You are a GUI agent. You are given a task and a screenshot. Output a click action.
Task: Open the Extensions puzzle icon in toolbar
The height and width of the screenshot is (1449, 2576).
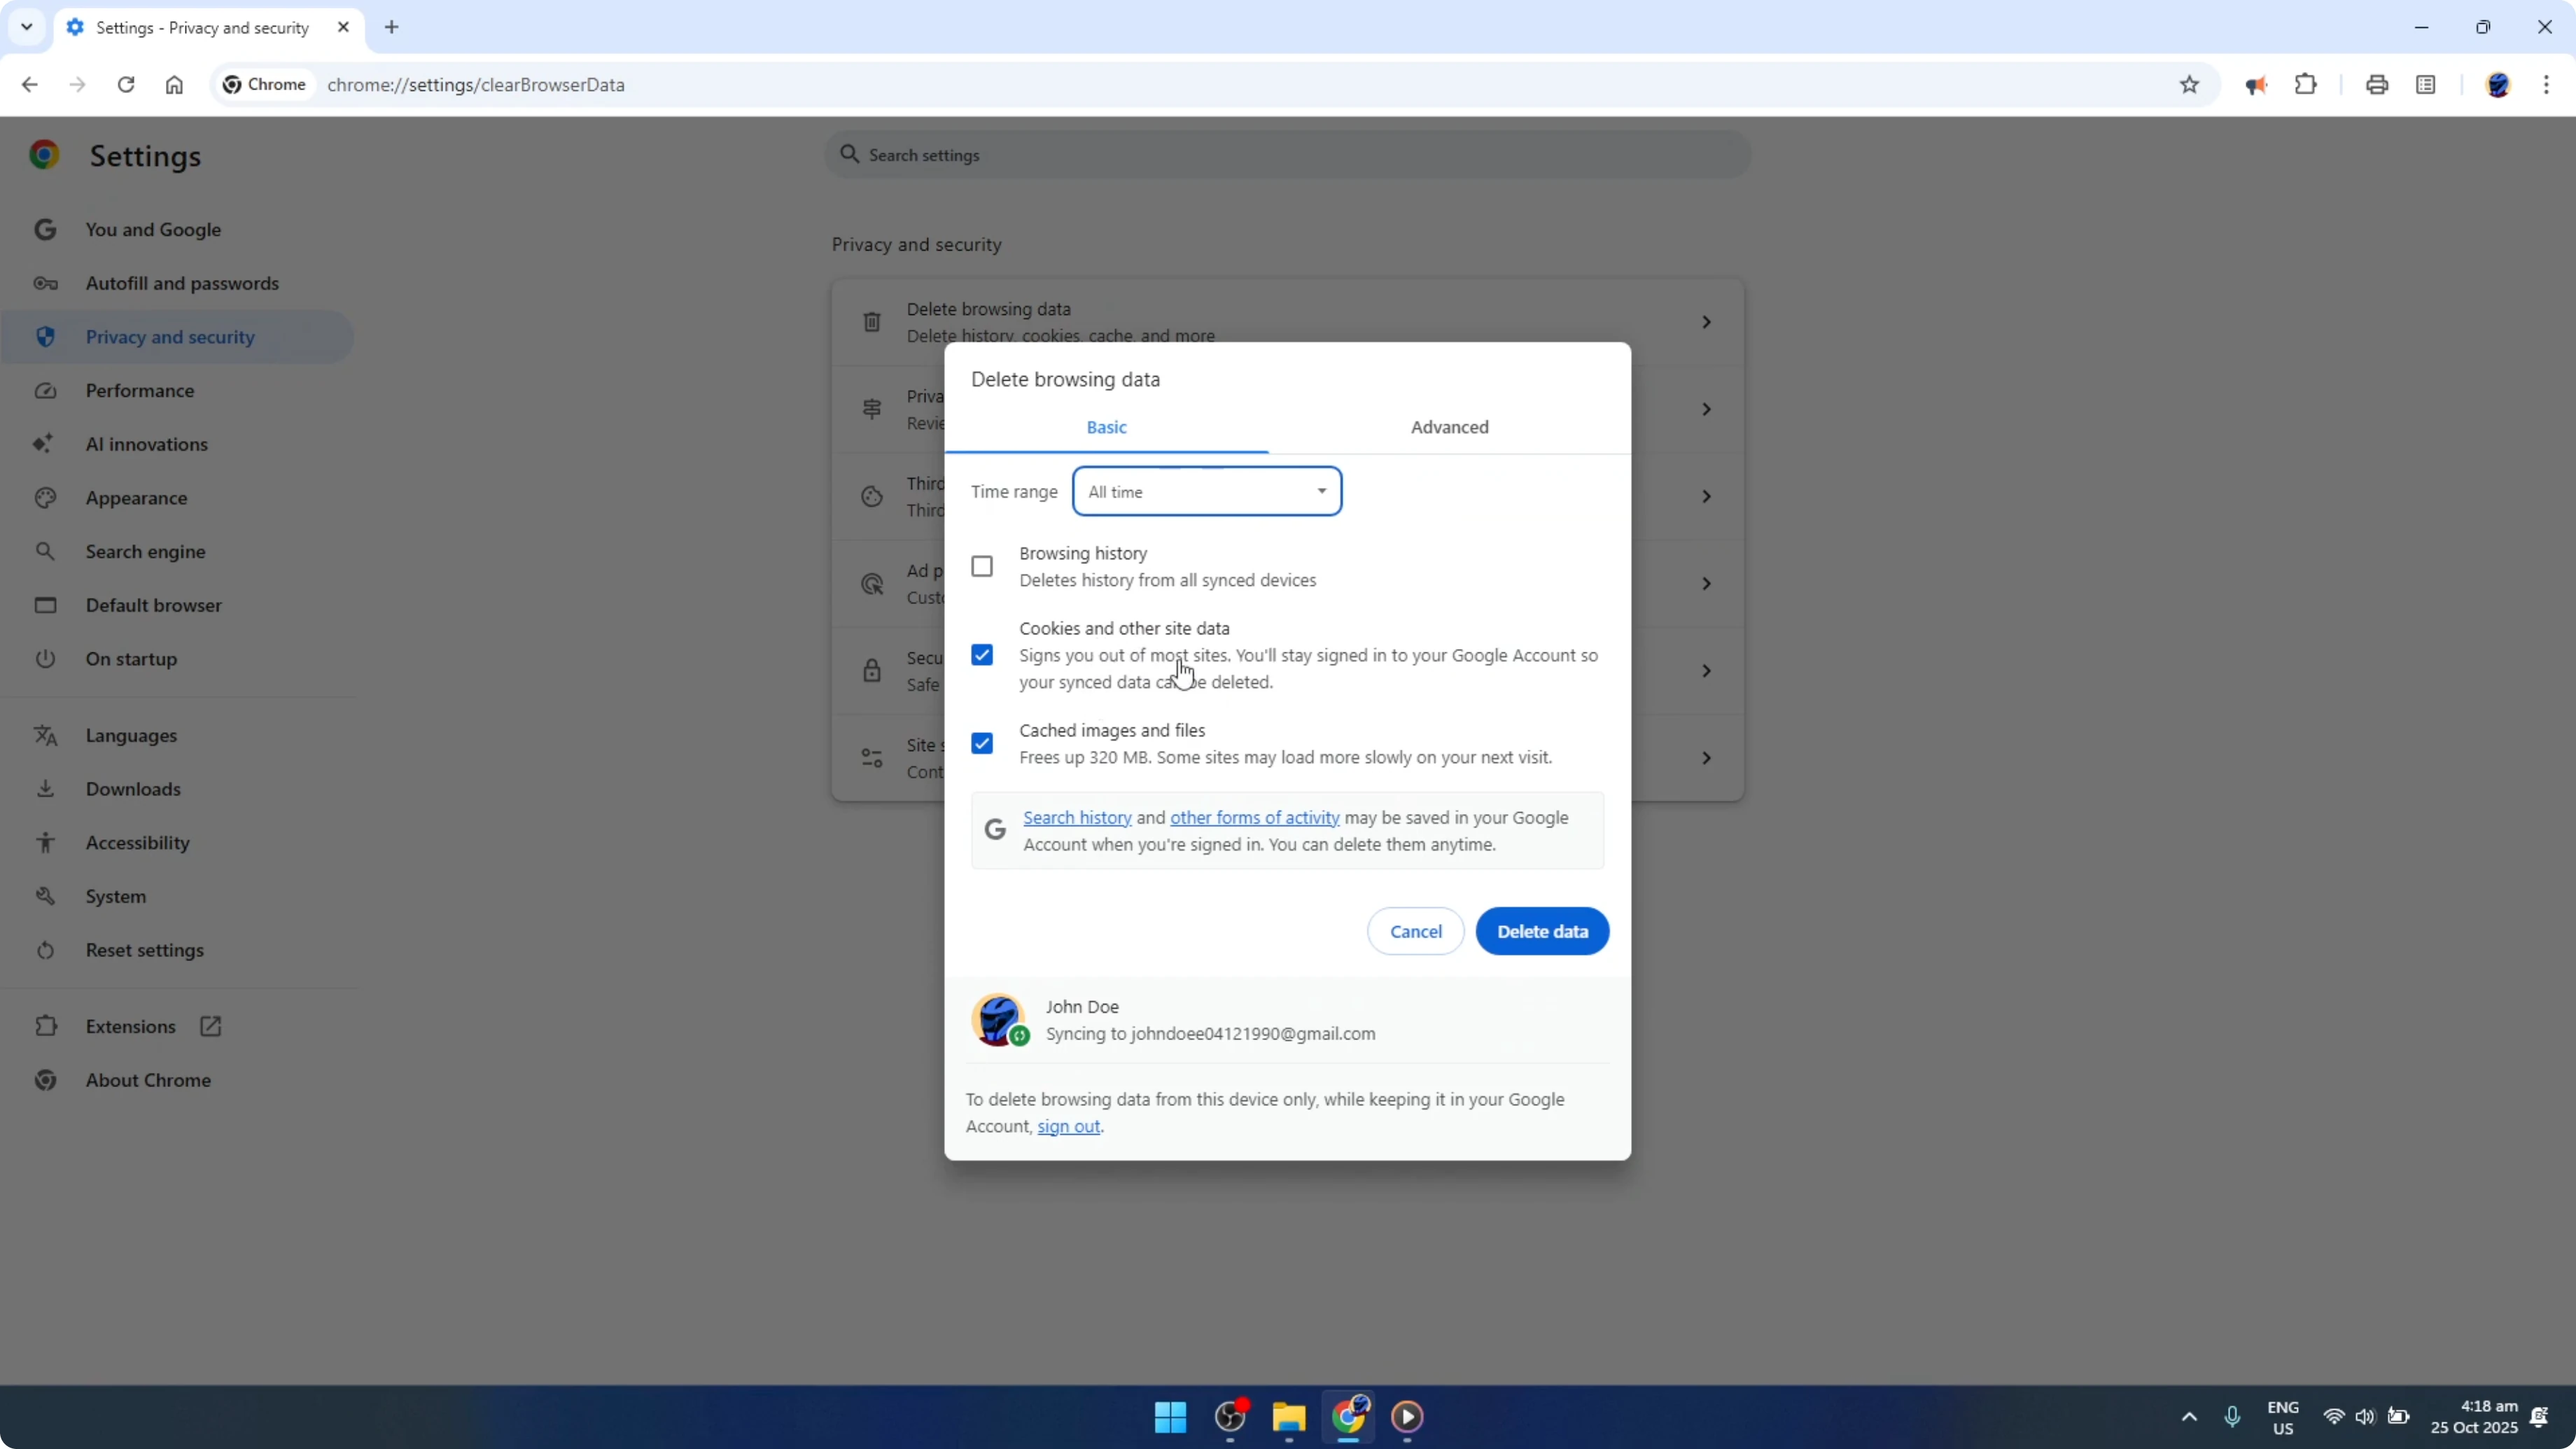[x=2305, y=85]
